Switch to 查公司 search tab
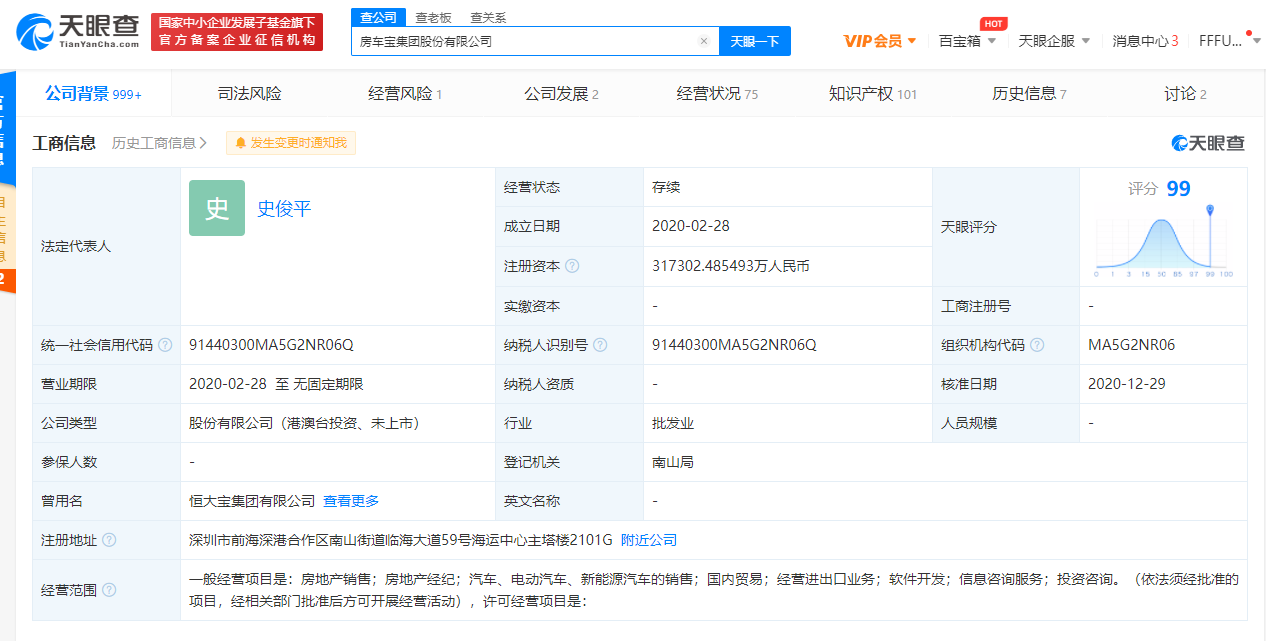 [378, 17]
